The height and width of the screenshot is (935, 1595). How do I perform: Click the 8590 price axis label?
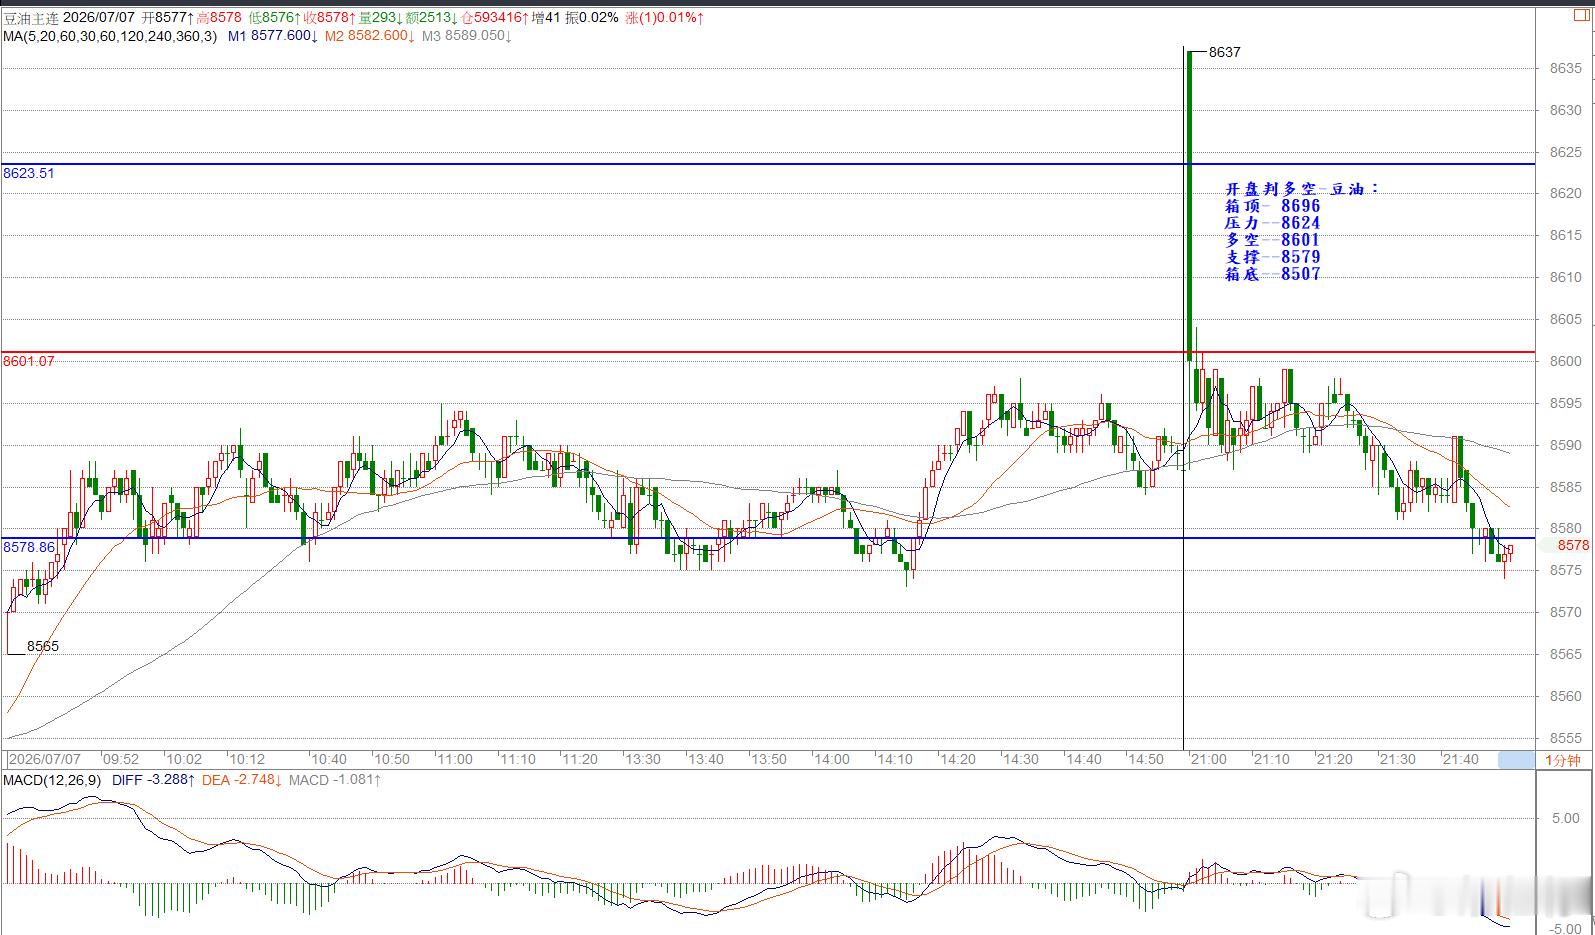click(1566, 446)
